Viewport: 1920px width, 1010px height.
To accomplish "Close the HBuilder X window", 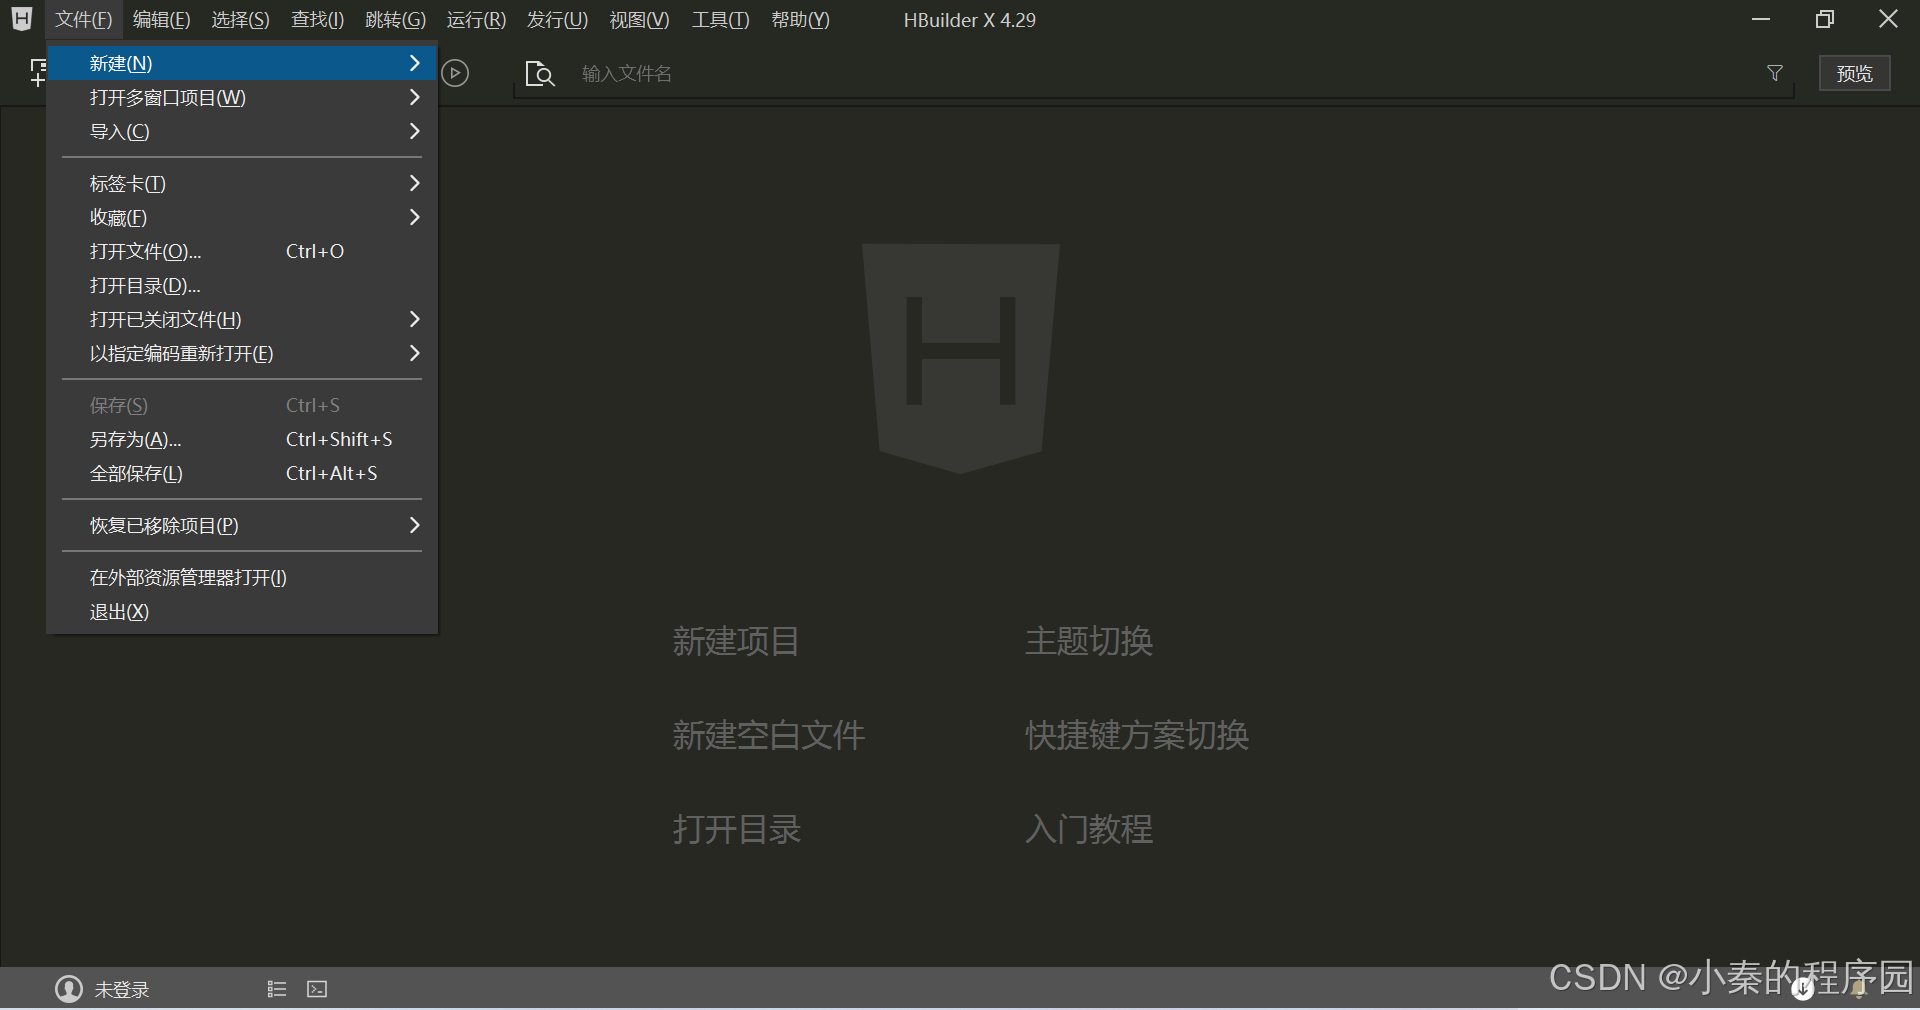I will pos(1888,19).
